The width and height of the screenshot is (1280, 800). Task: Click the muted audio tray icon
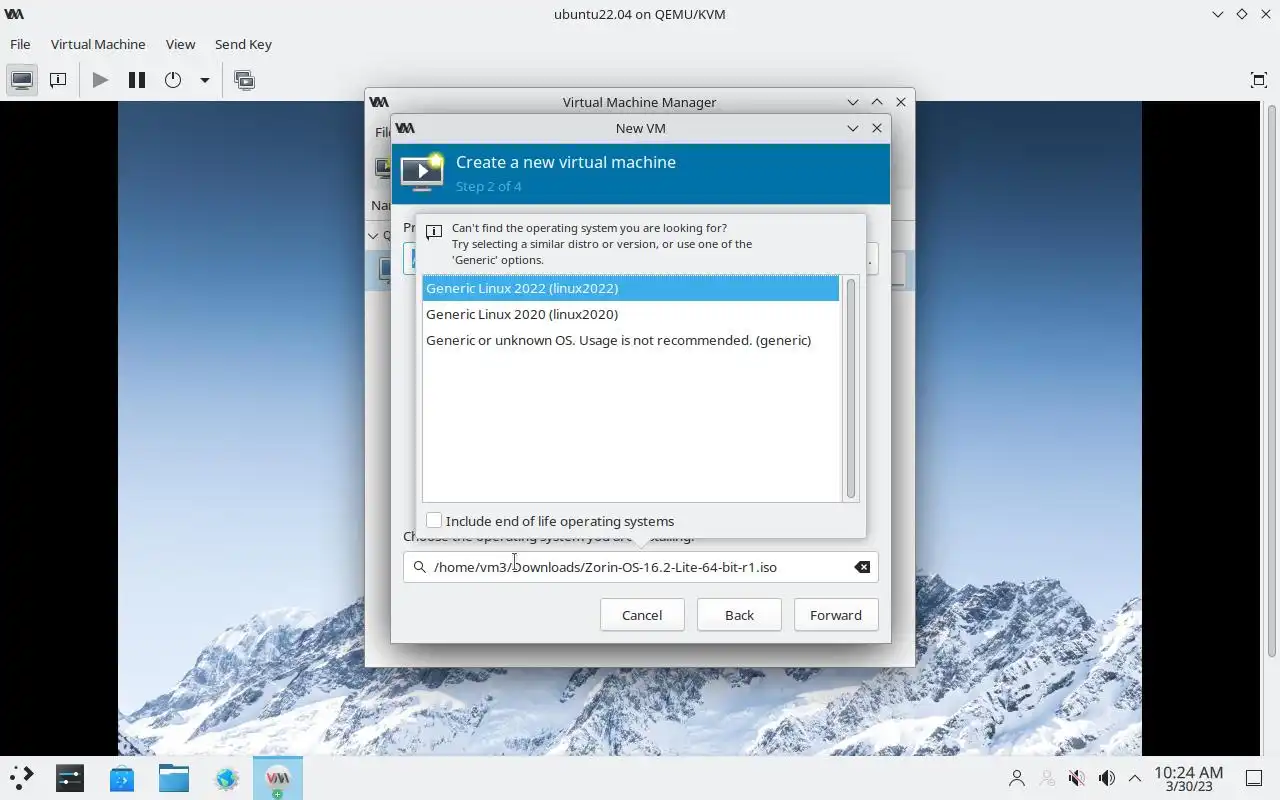(1077, 778)
